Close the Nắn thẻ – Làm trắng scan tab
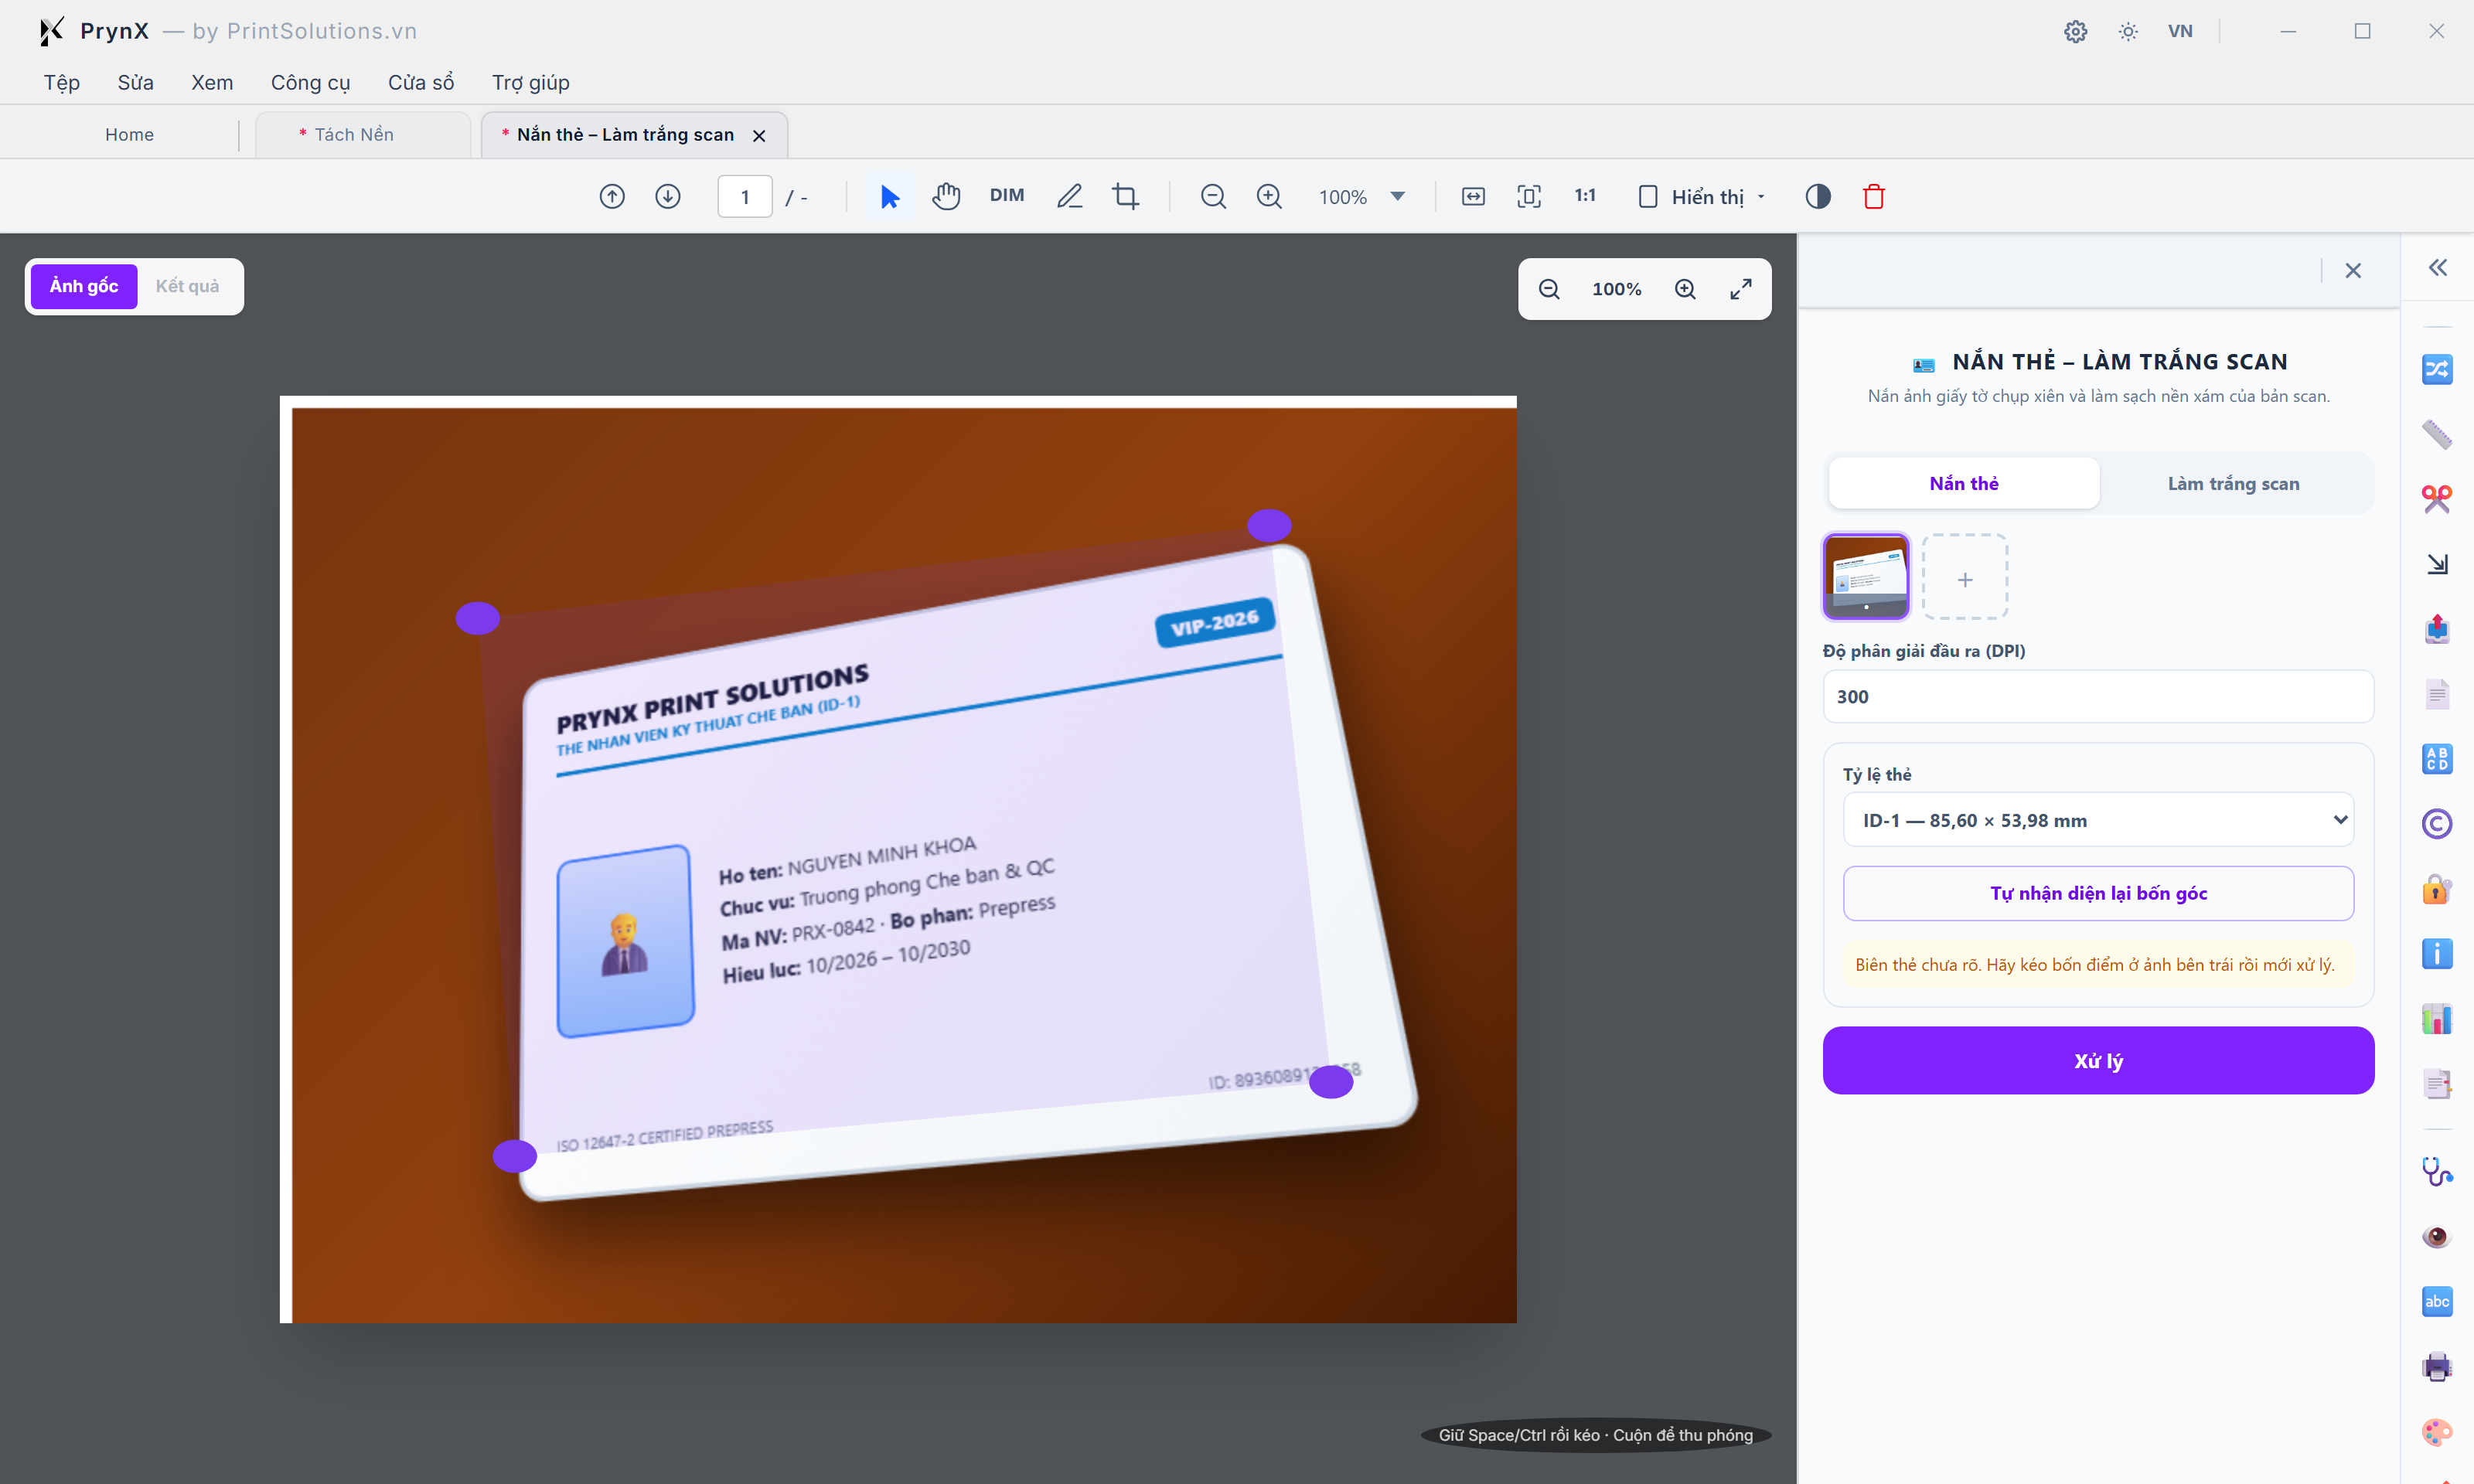The image size is (2474, 1484). coord(759,135)
